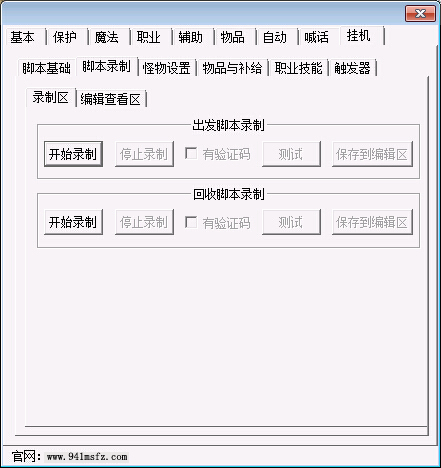Click 保存到编辑区 in the 回收脚本录制 group

[x=372, y=222]
